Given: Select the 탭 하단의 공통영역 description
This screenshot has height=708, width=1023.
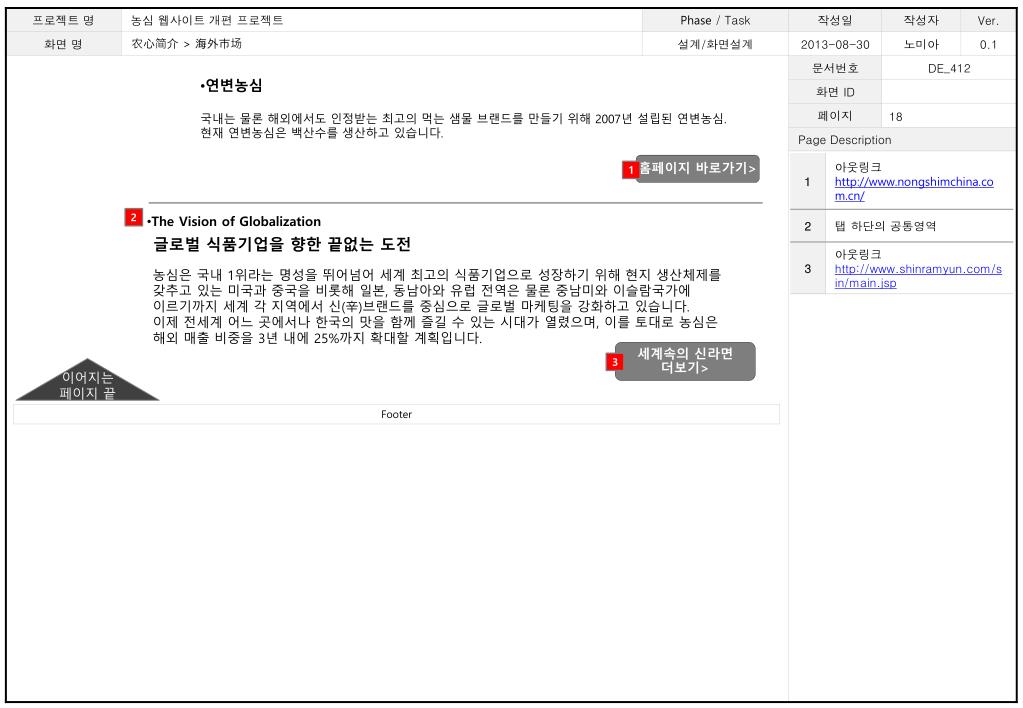Looking at the screenshot, I should pyautogui.click(x=885, y=226).
